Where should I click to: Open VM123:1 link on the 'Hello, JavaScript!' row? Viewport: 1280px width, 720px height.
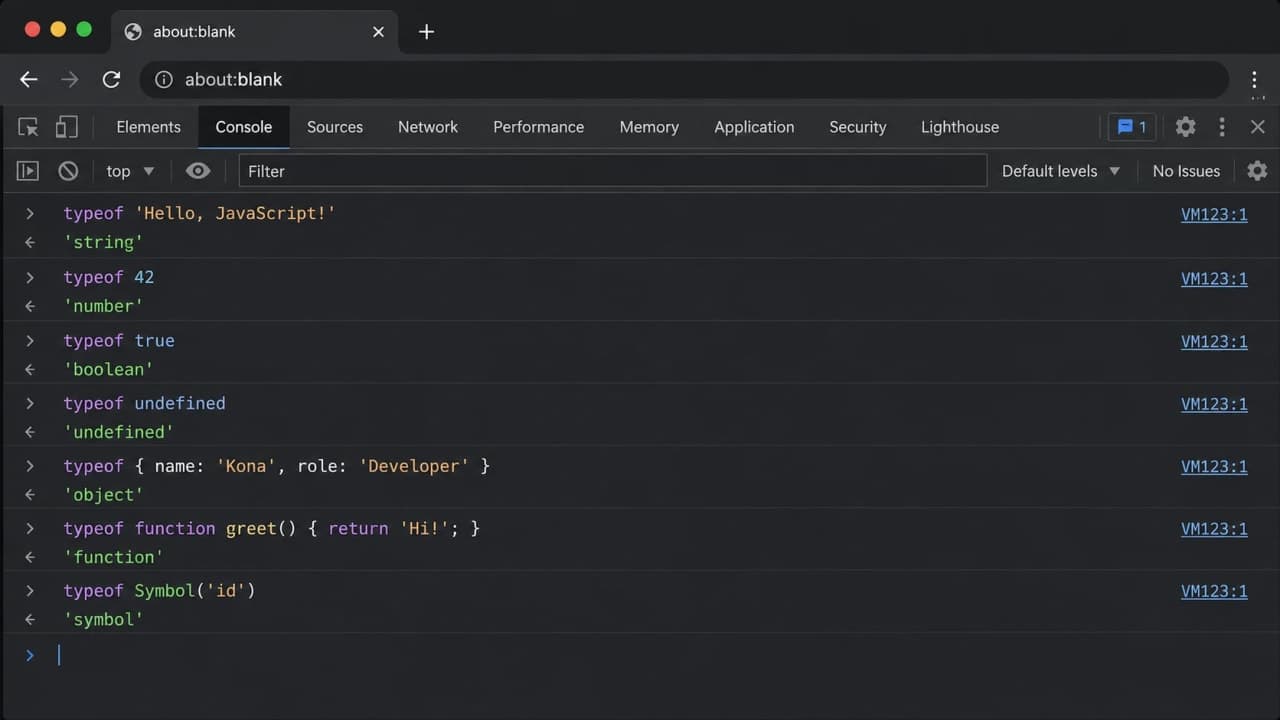click(1214, 214)
